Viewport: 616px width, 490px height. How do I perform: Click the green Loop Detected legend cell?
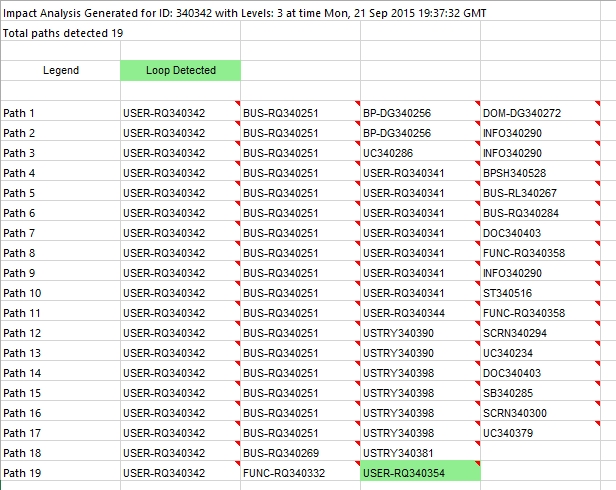[180, 71]
